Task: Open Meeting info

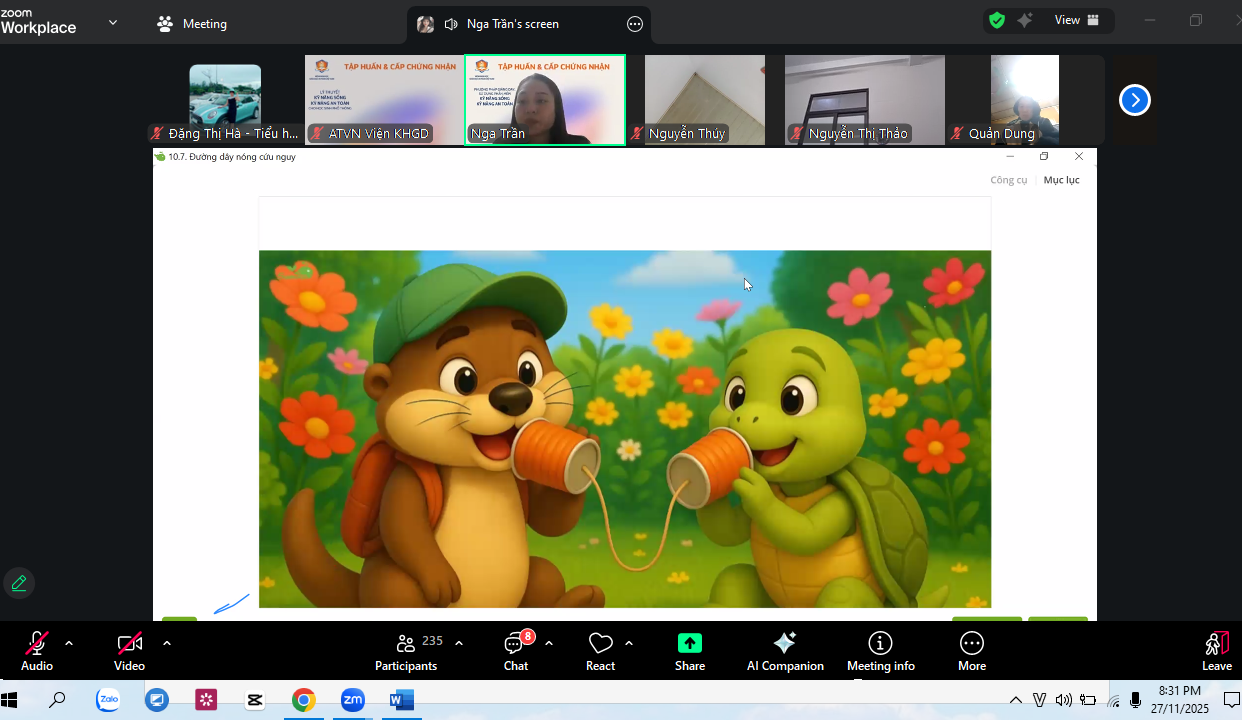Action: coord(880,651)
